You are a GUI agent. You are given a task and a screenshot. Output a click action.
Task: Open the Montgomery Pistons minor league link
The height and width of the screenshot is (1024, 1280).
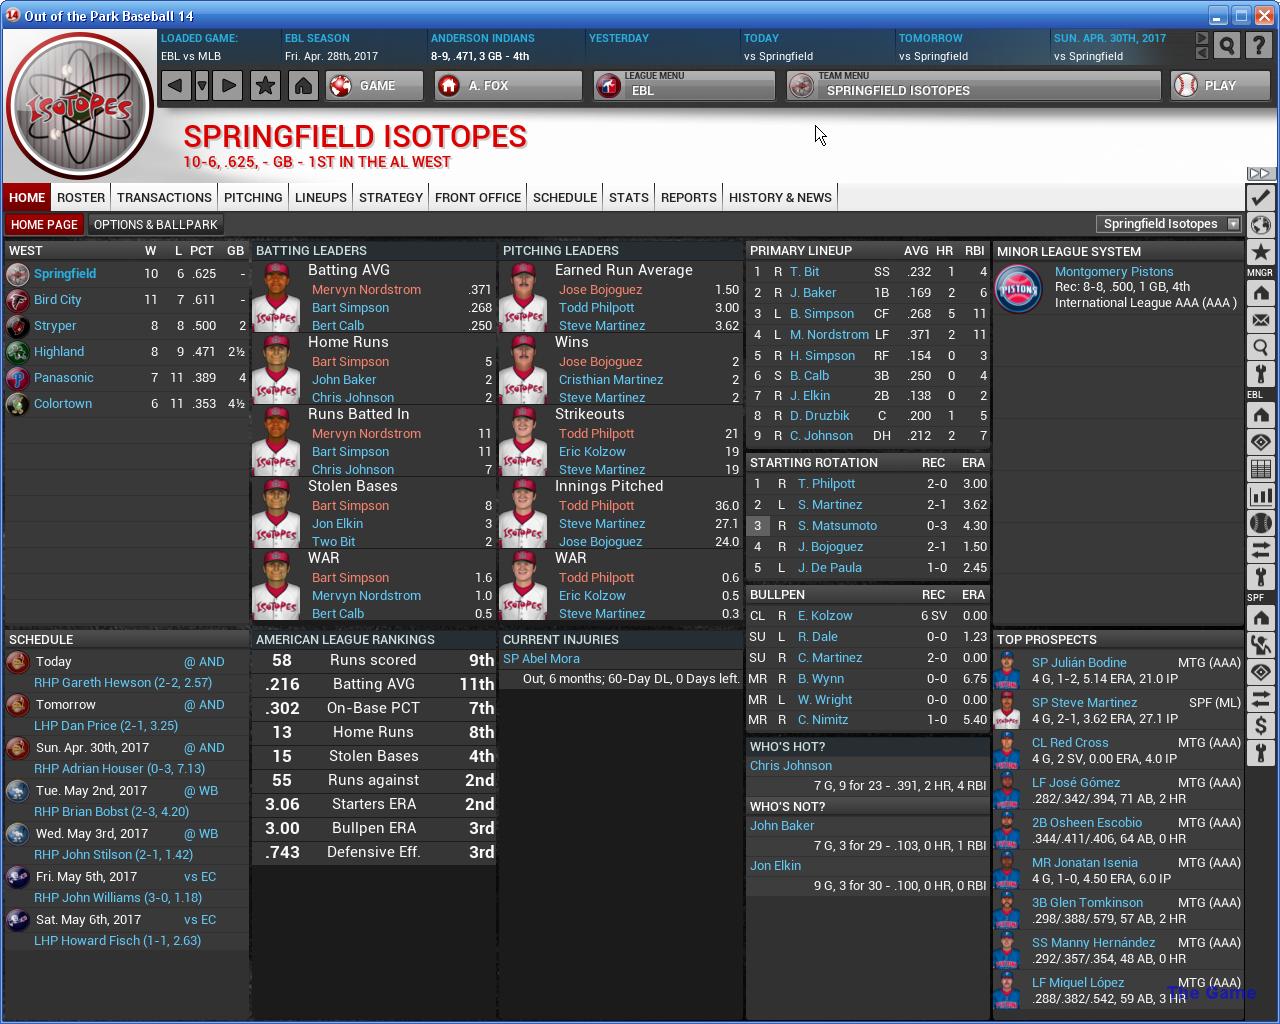[1114, 272]
